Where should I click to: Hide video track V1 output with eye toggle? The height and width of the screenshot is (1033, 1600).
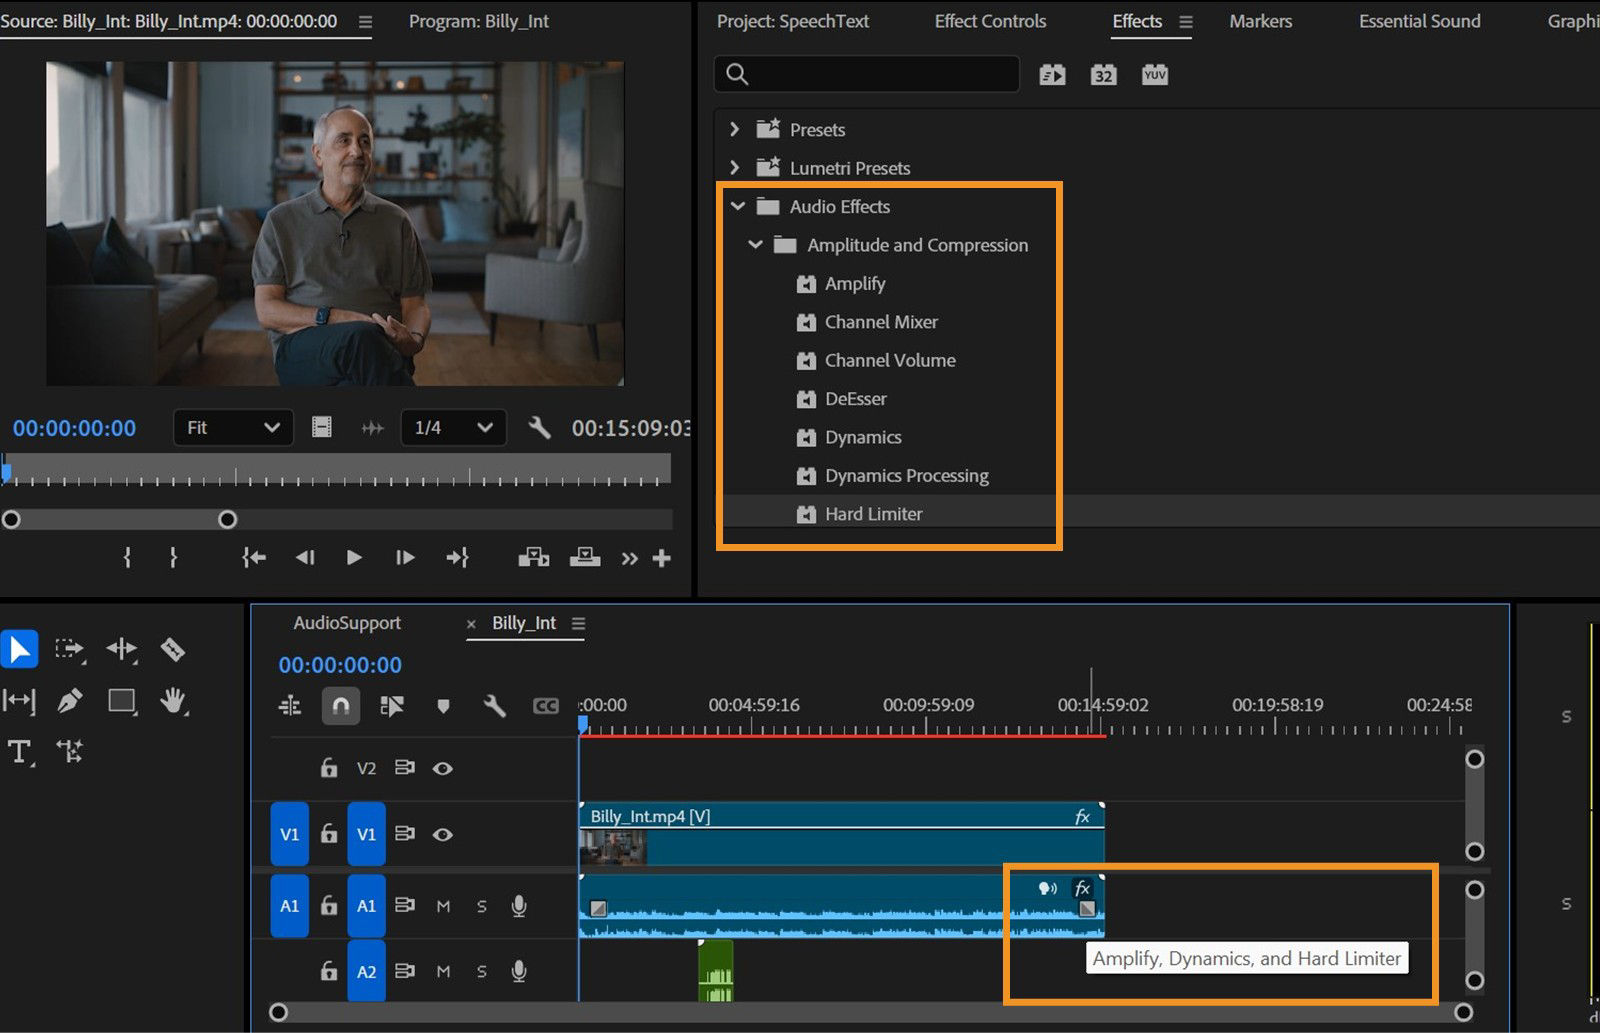click(443, 834)
